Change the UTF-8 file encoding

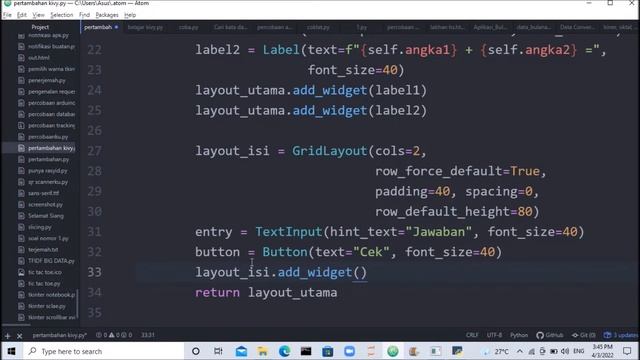[x=494, y=335]
